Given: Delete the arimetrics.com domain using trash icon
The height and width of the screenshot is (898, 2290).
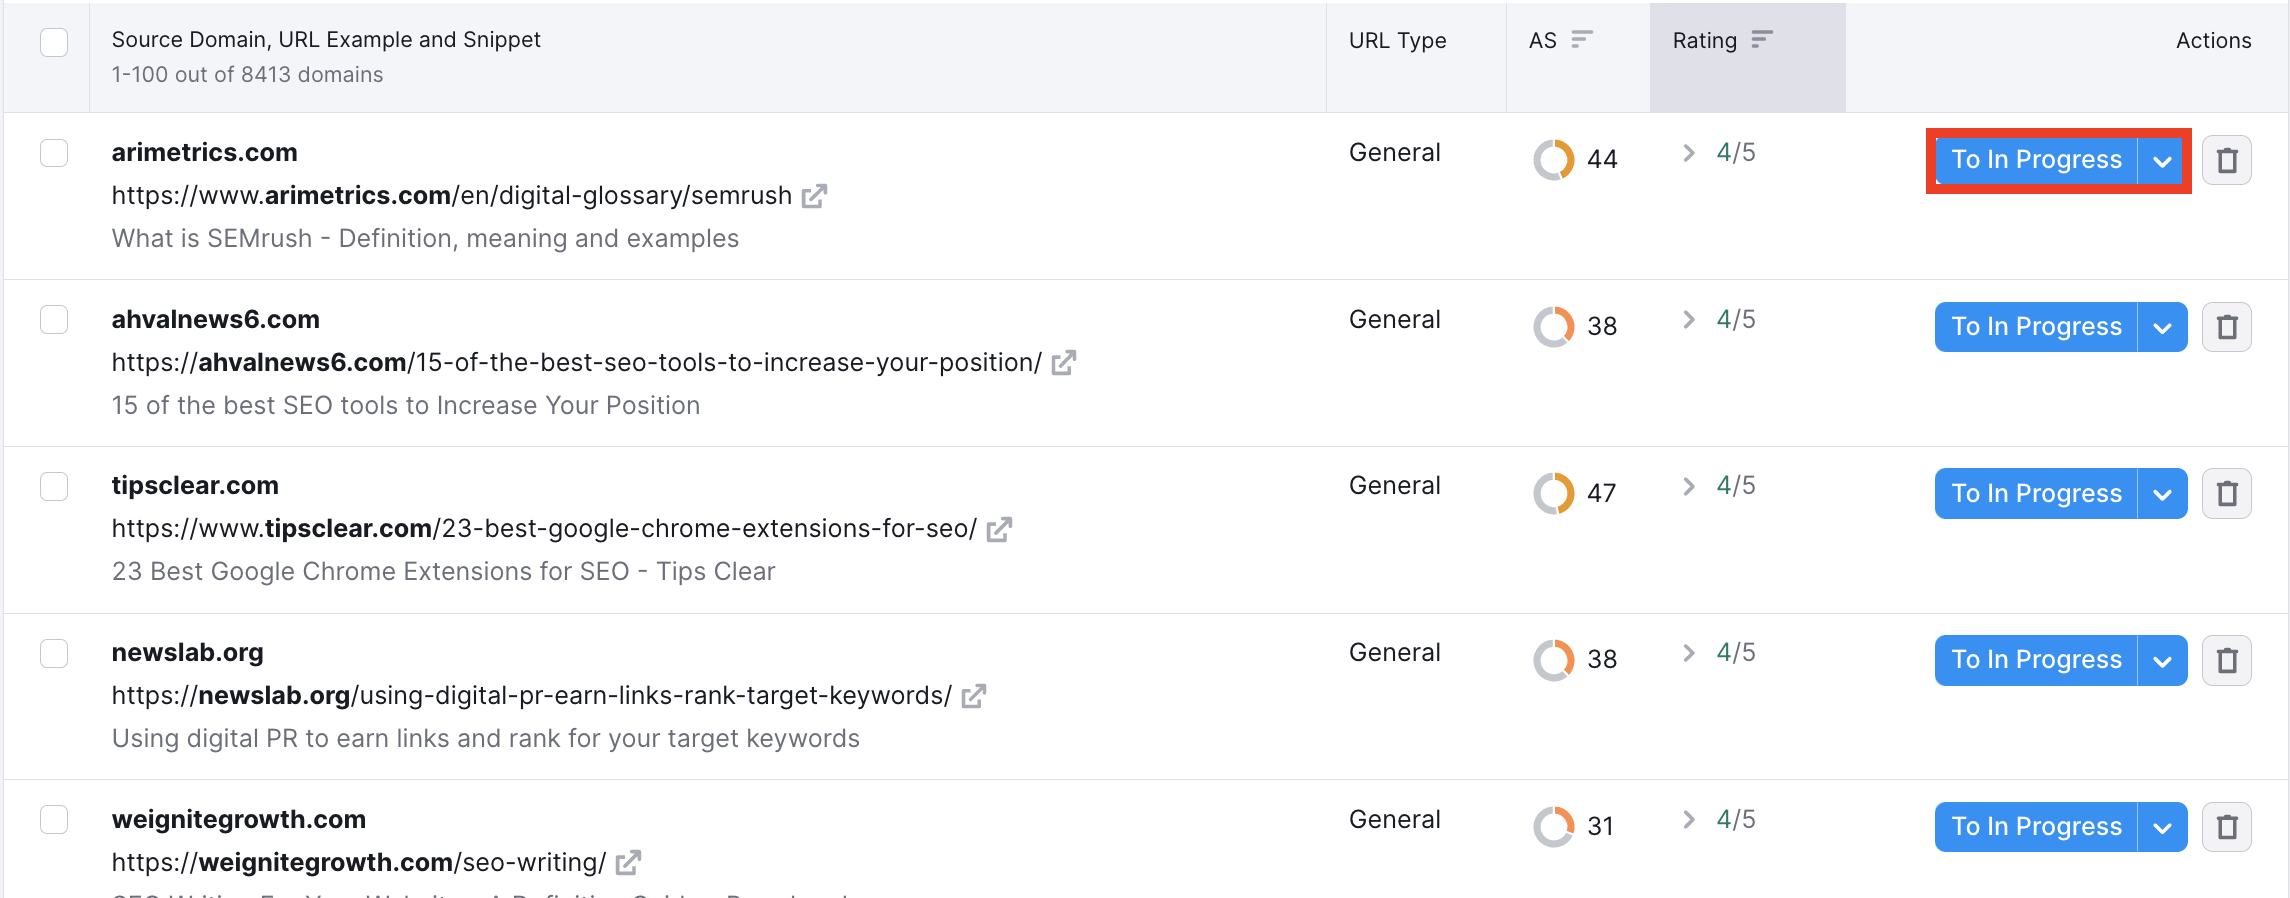Looking at the screenshot, I should (2227, 159).
